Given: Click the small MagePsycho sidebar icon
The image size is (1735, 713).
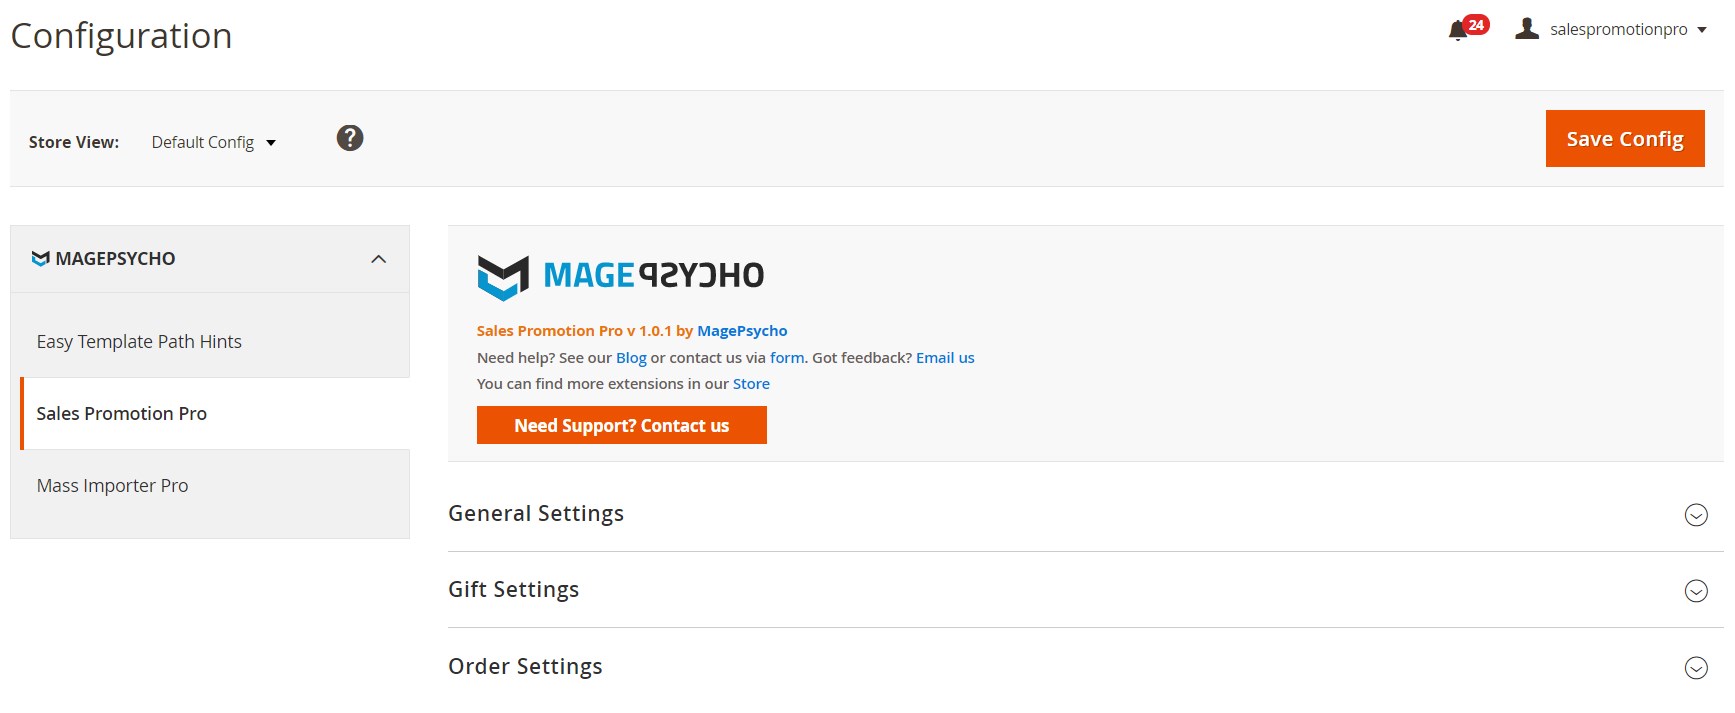Looking at the screenshot, I should [x=40, y=259].
